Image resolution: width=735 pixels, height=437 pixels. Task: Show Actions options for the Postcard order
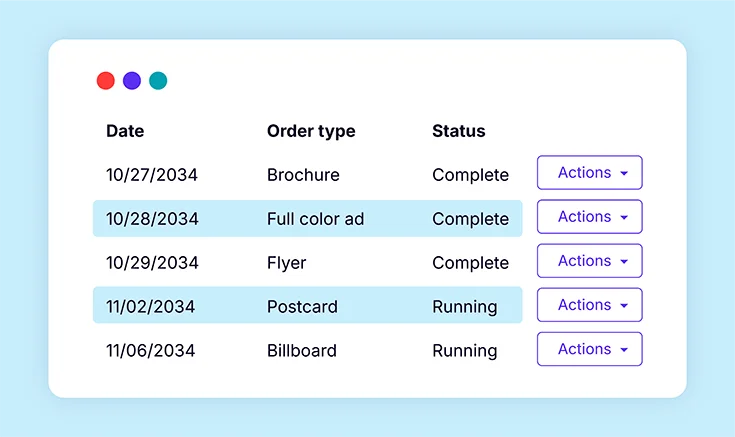click(x=589, y=305)
